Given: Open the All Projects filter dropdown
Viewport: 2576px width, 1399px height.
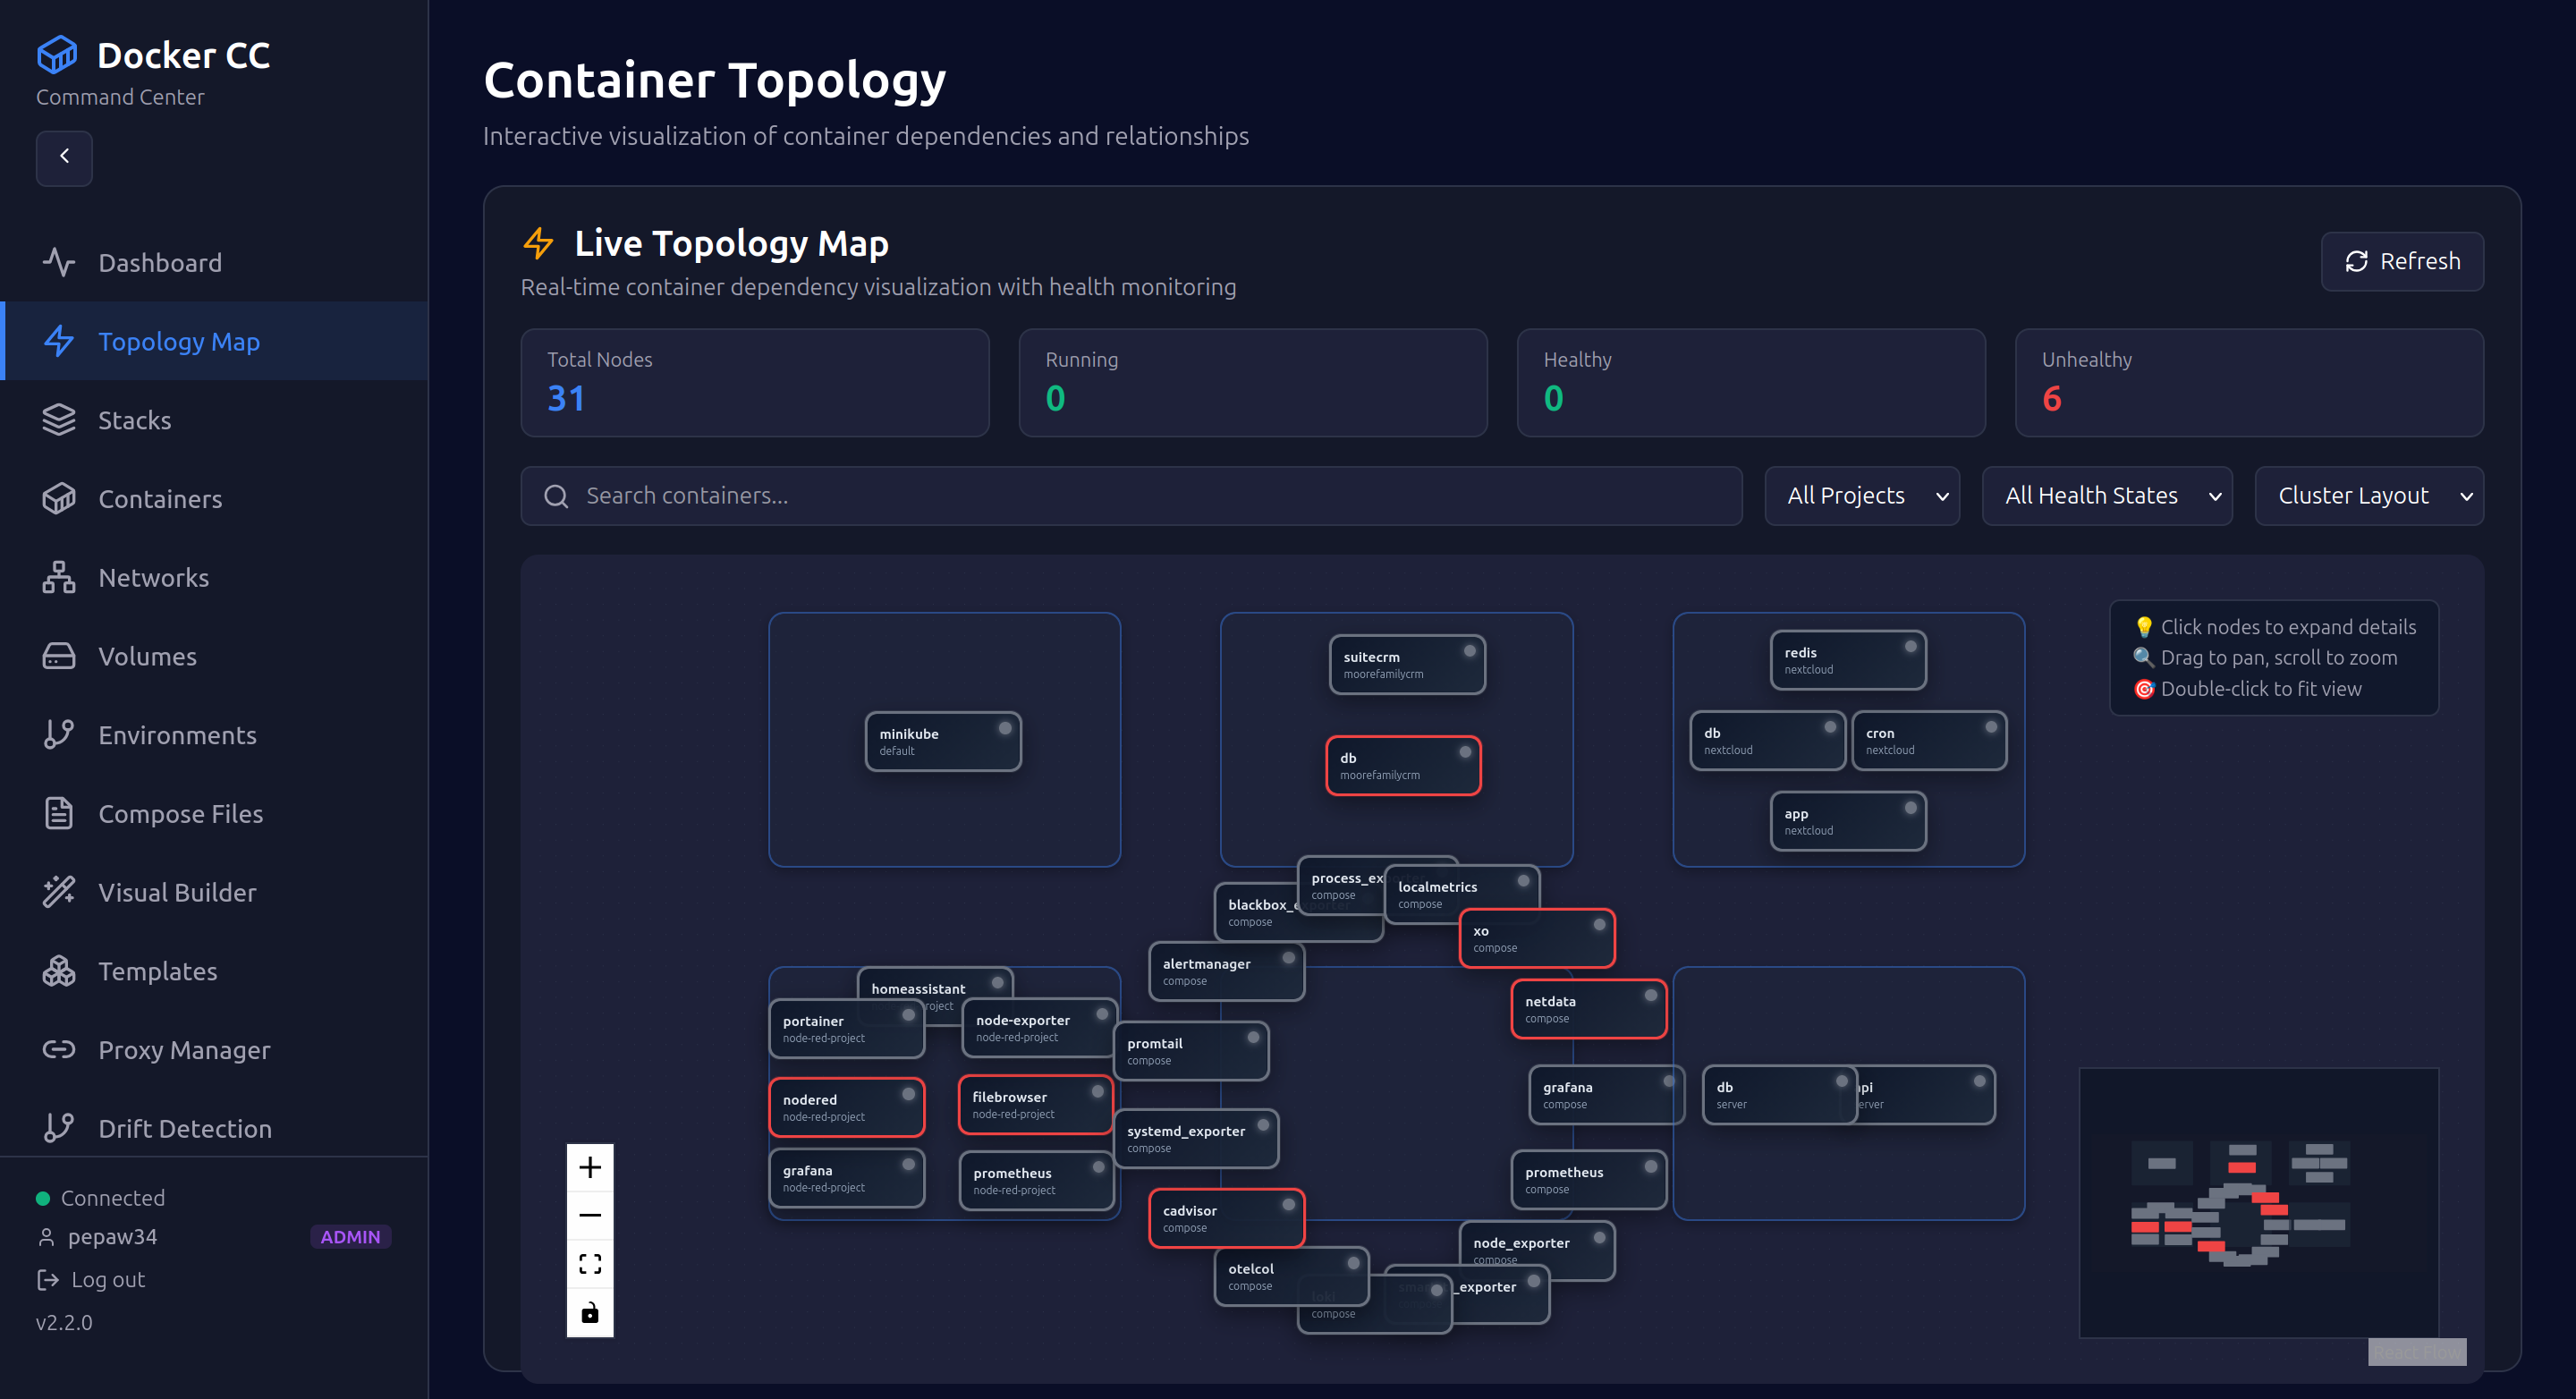Looking at the screenshot, I should pos(1862,495).
